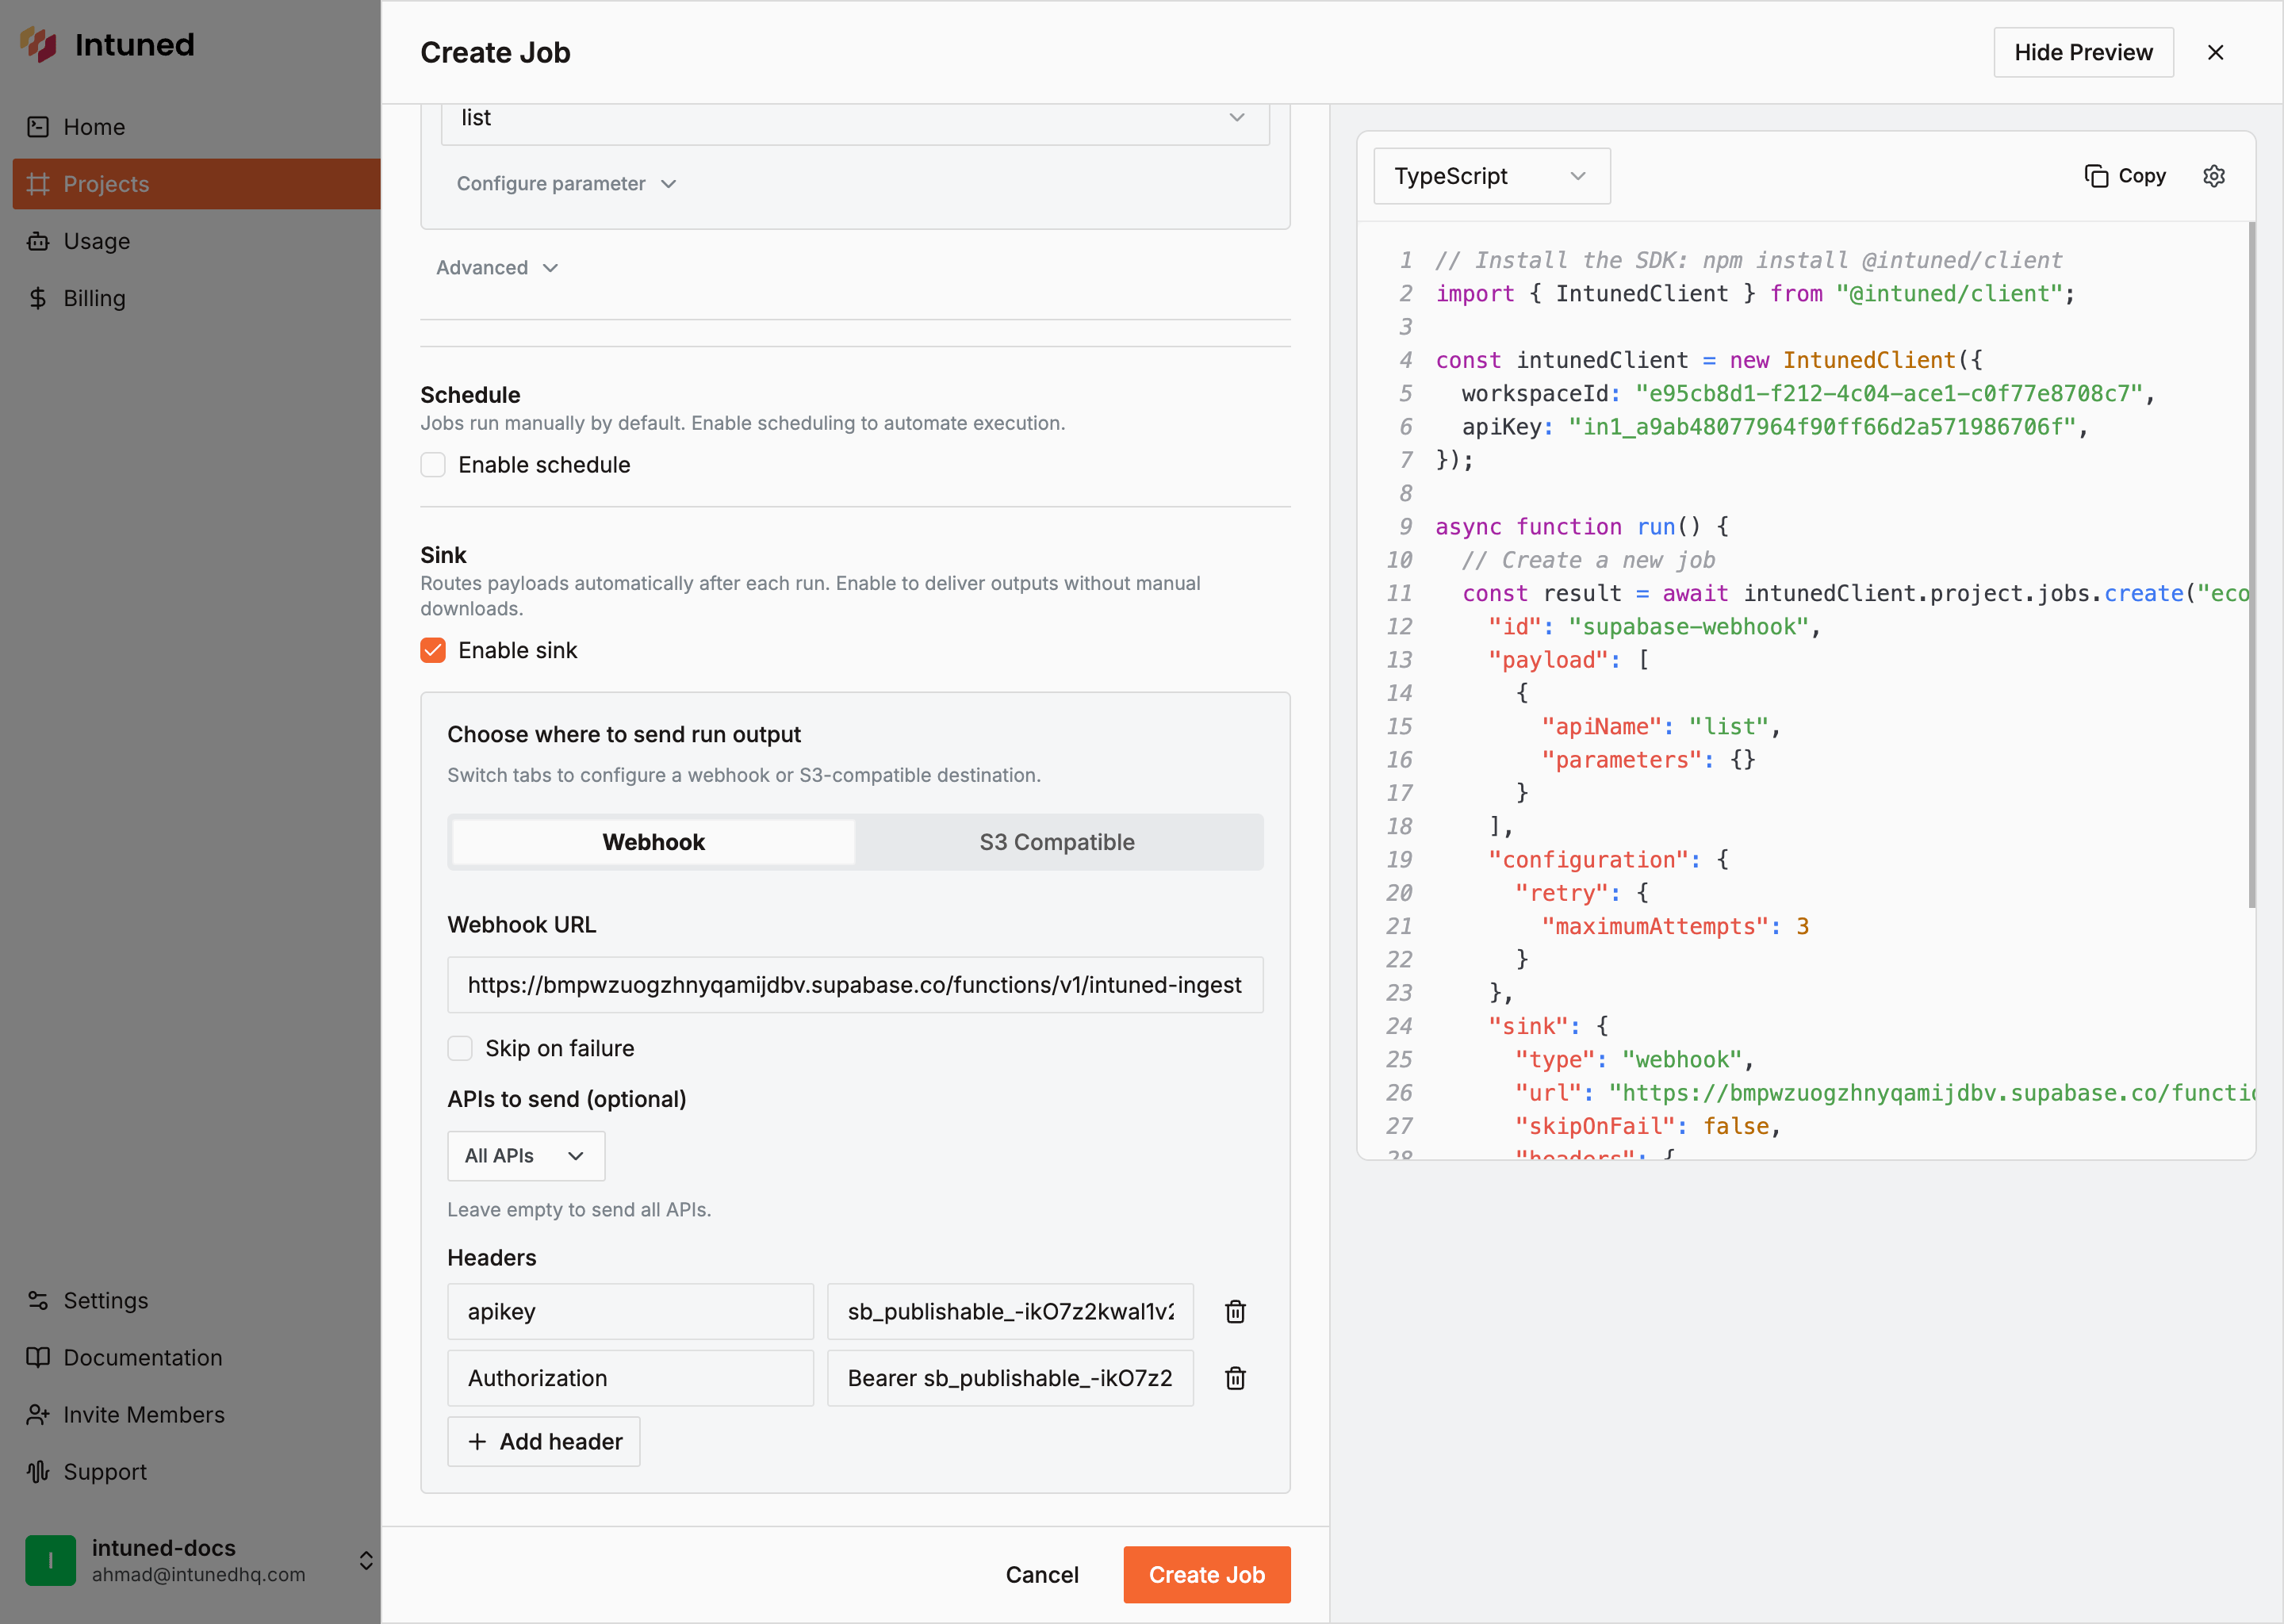2284x1624 pixels.
Task: Uncheck the Enable sink checkbox
Action: [x=433, y=650]
